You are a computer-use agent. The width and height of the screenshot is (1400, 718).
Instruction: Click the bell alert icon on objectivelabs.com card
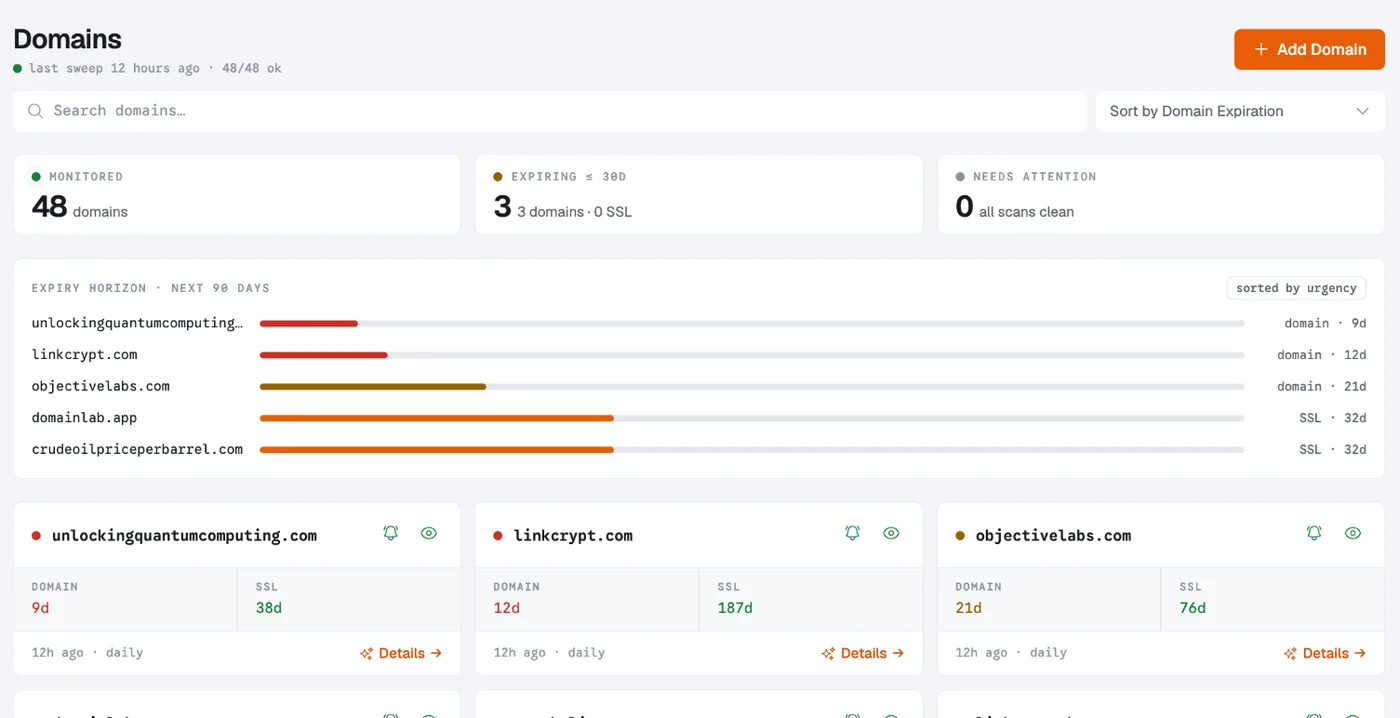coord(1315,533)
